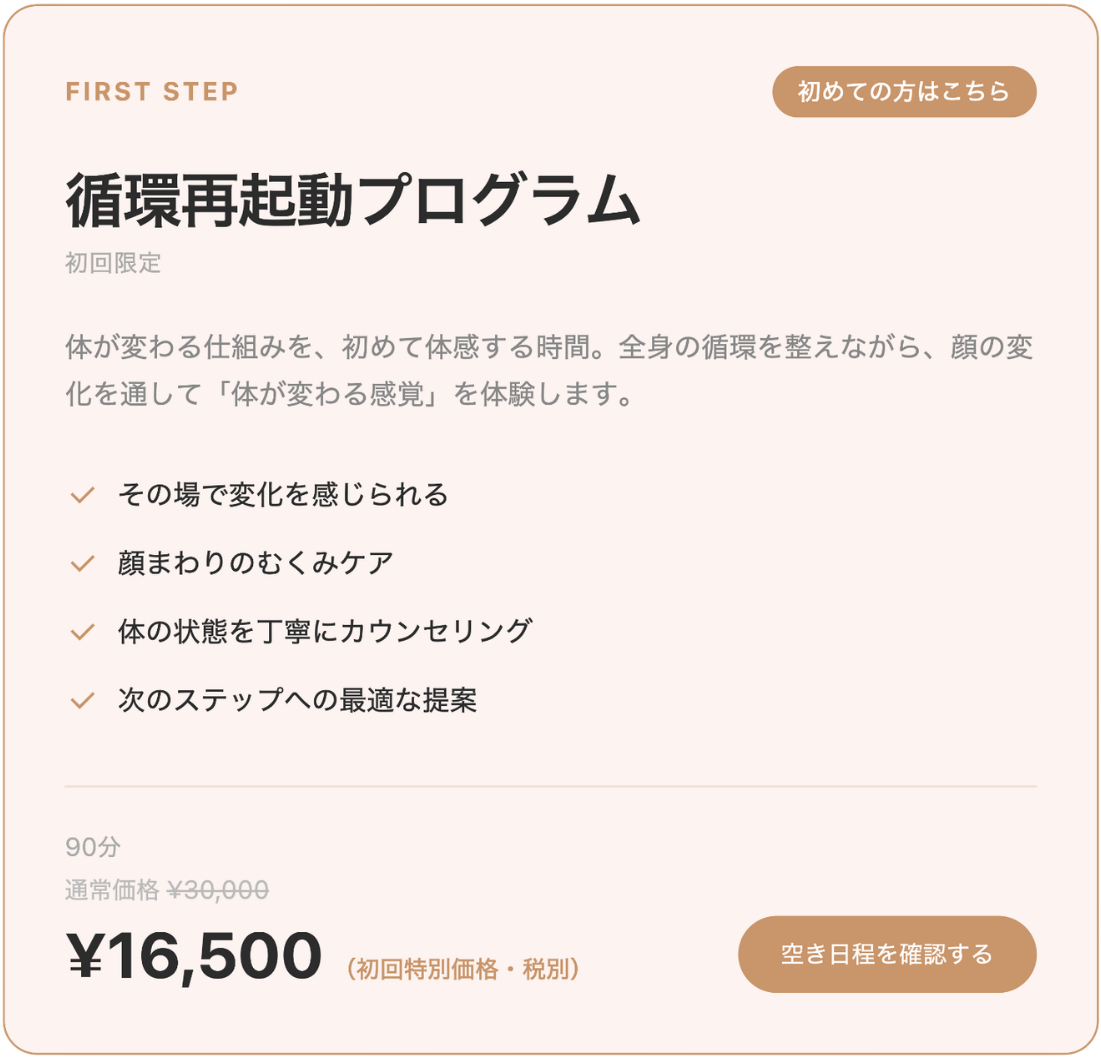This screenshot has width=1101, height=1059.
Task: Select the その場で変化を感じられる feature text
Action: pyautogui.click(x=283, y=494)
